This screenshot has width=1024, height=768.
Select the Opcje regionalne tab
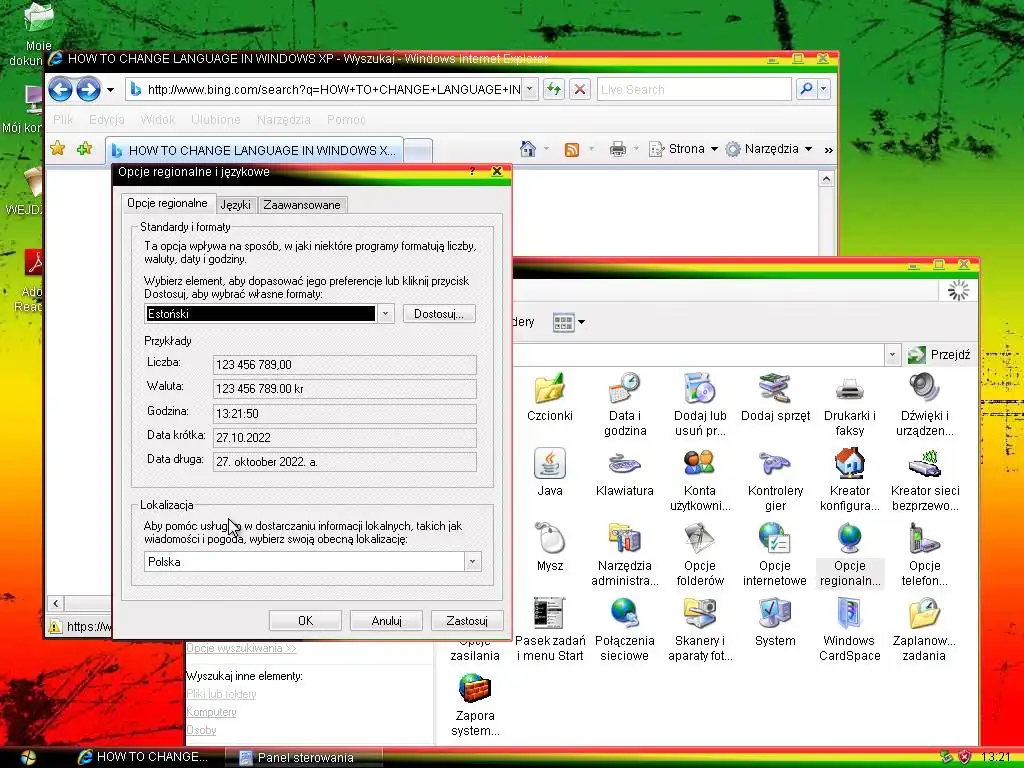tap(167, 203)
